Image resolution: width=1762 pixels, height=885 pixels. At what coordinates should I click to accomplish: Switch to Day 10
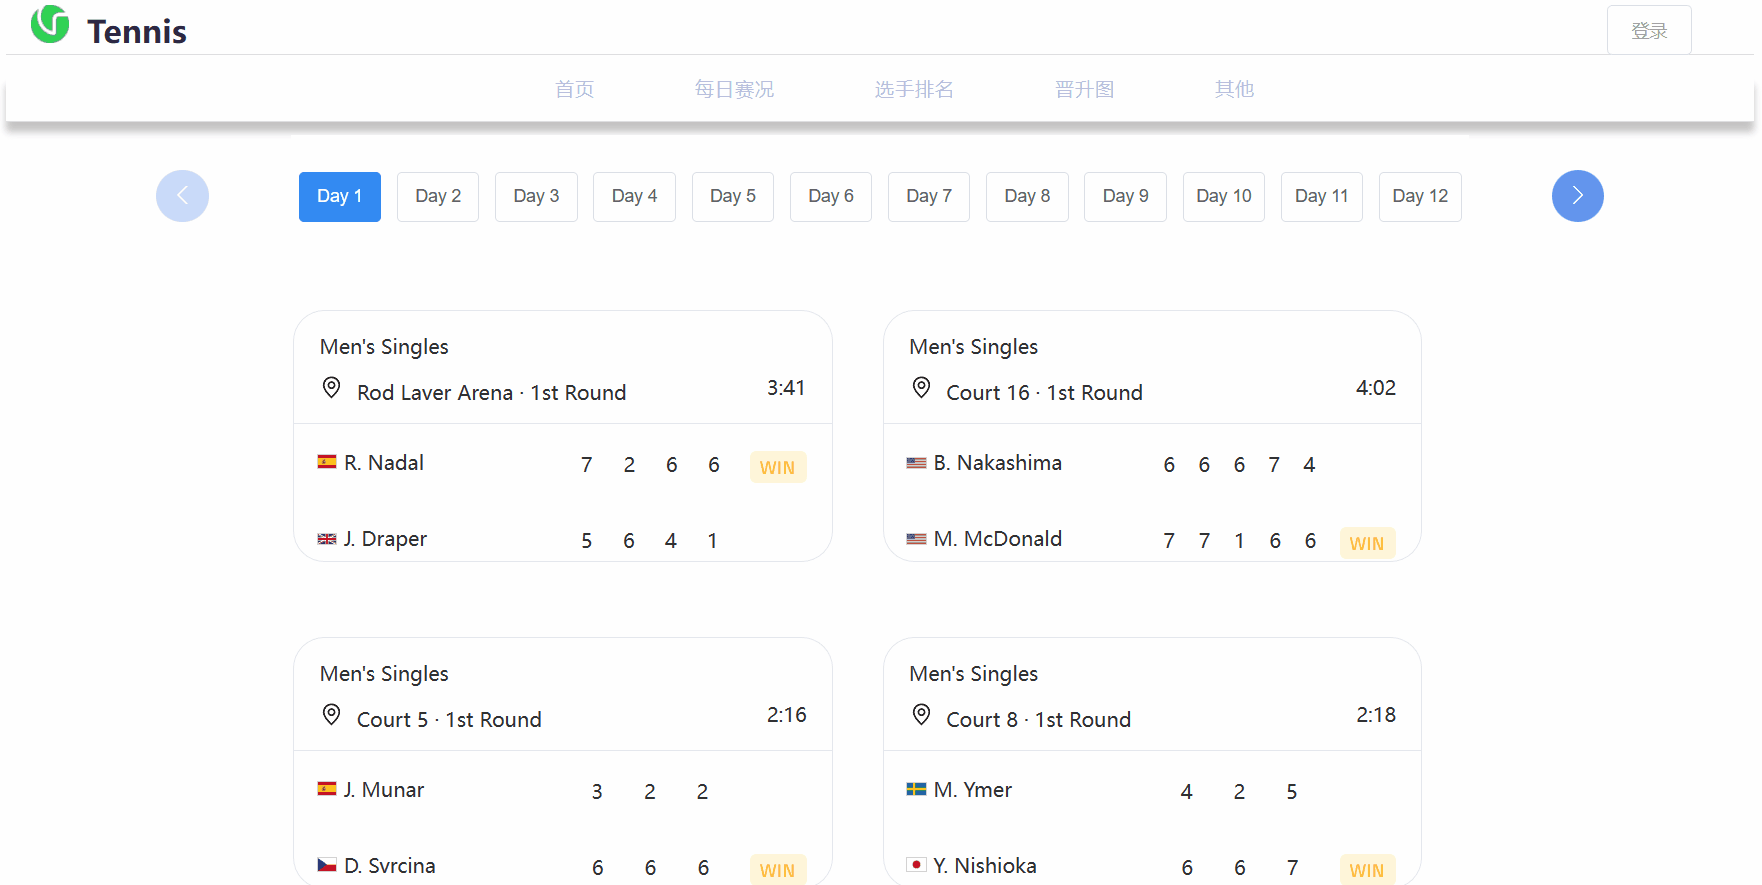pos(1224,197)
